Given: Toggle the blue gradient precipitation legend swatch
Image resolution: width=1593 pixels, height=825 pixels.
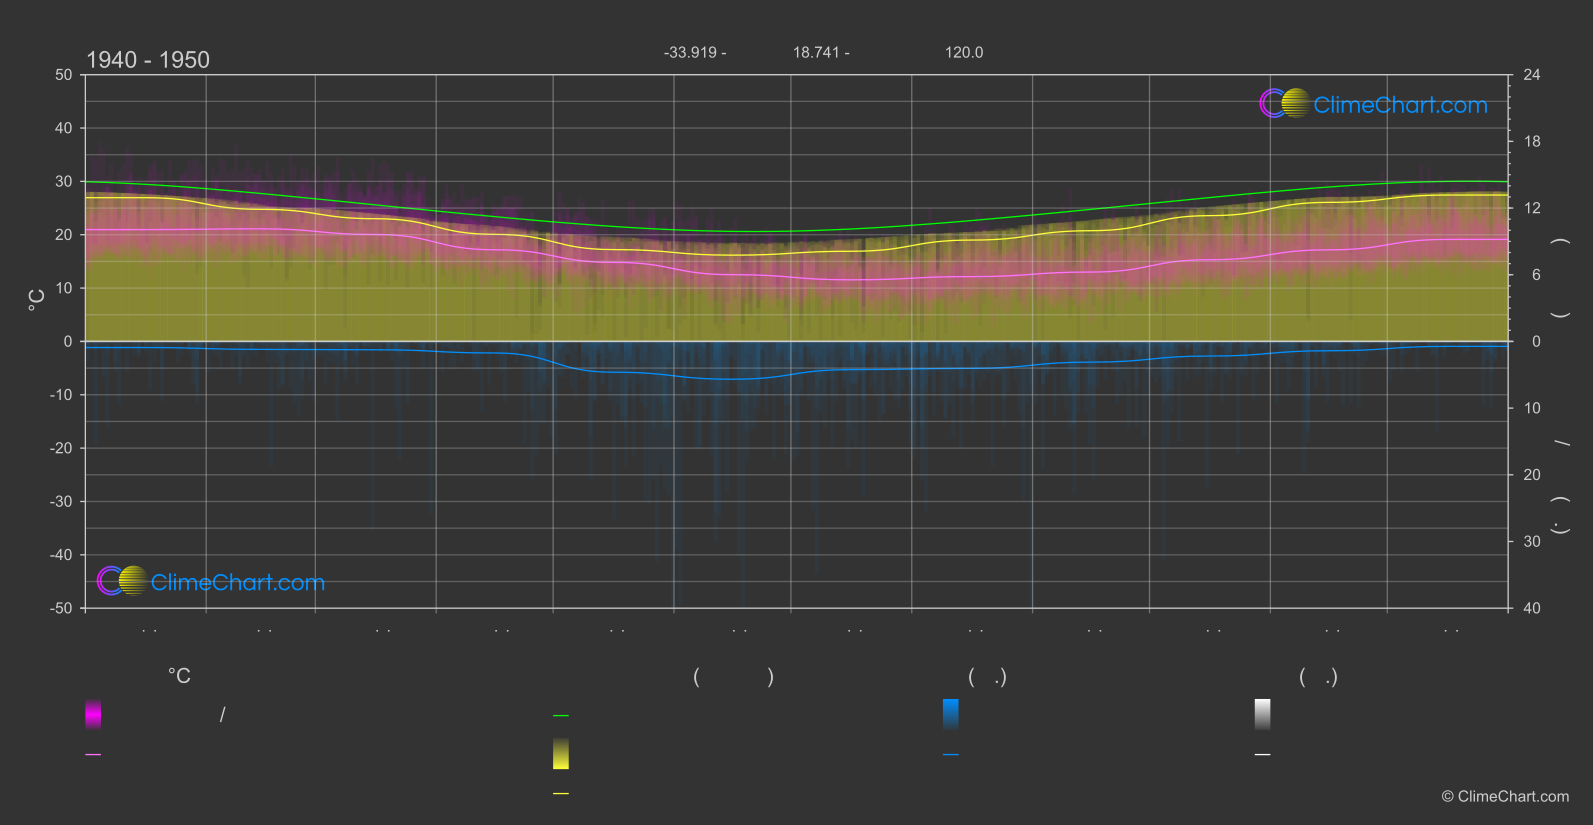Looking at the screenshot, I should [951, 714].
